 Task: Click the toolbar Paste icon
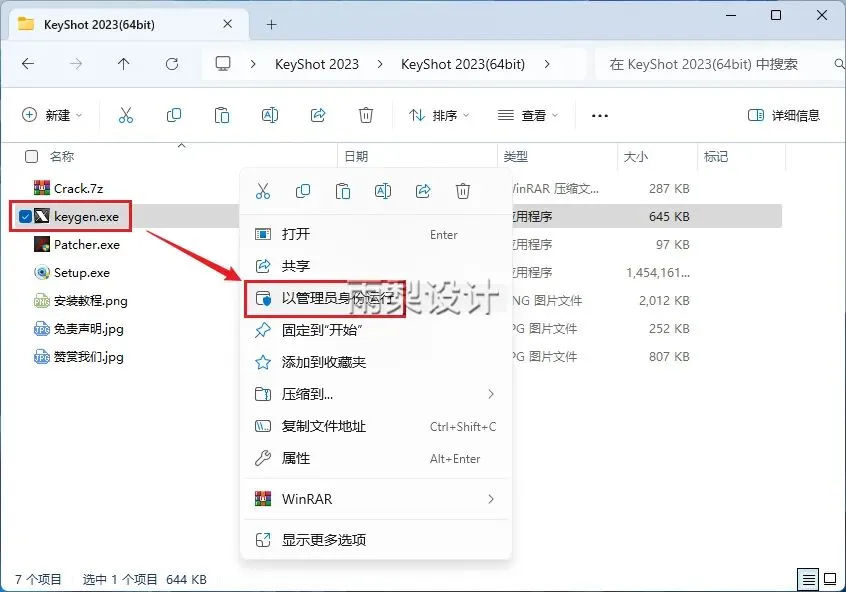[222, 115]
